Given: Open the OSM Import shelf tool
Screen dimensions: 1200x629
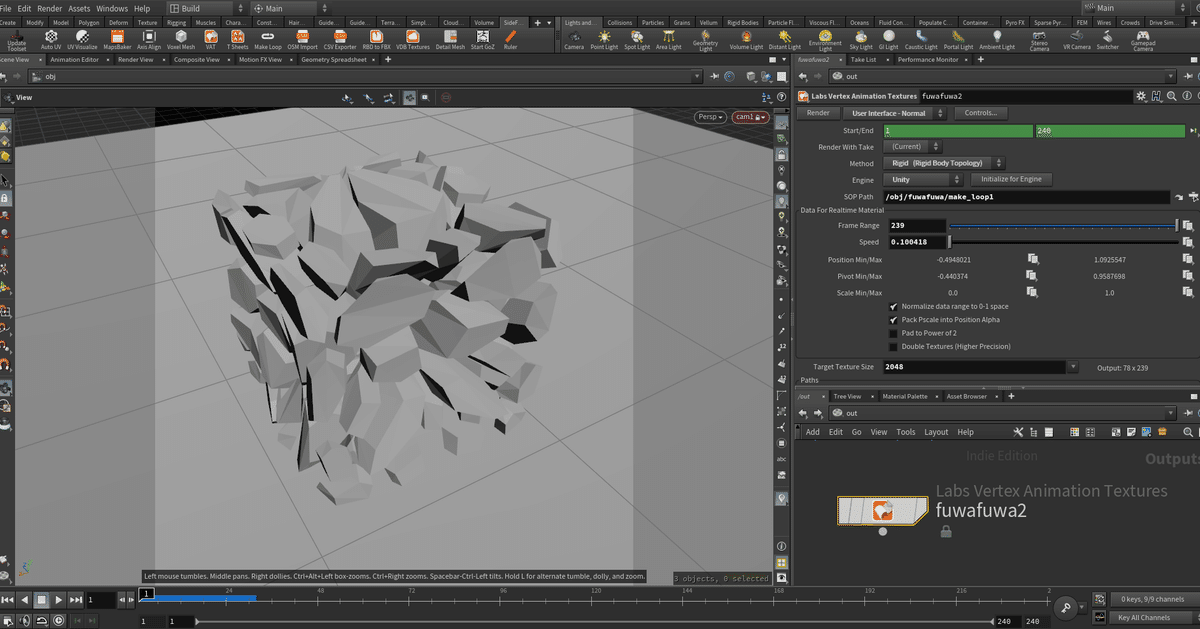Looking at the screenshot, I should (x=302, y=39).
